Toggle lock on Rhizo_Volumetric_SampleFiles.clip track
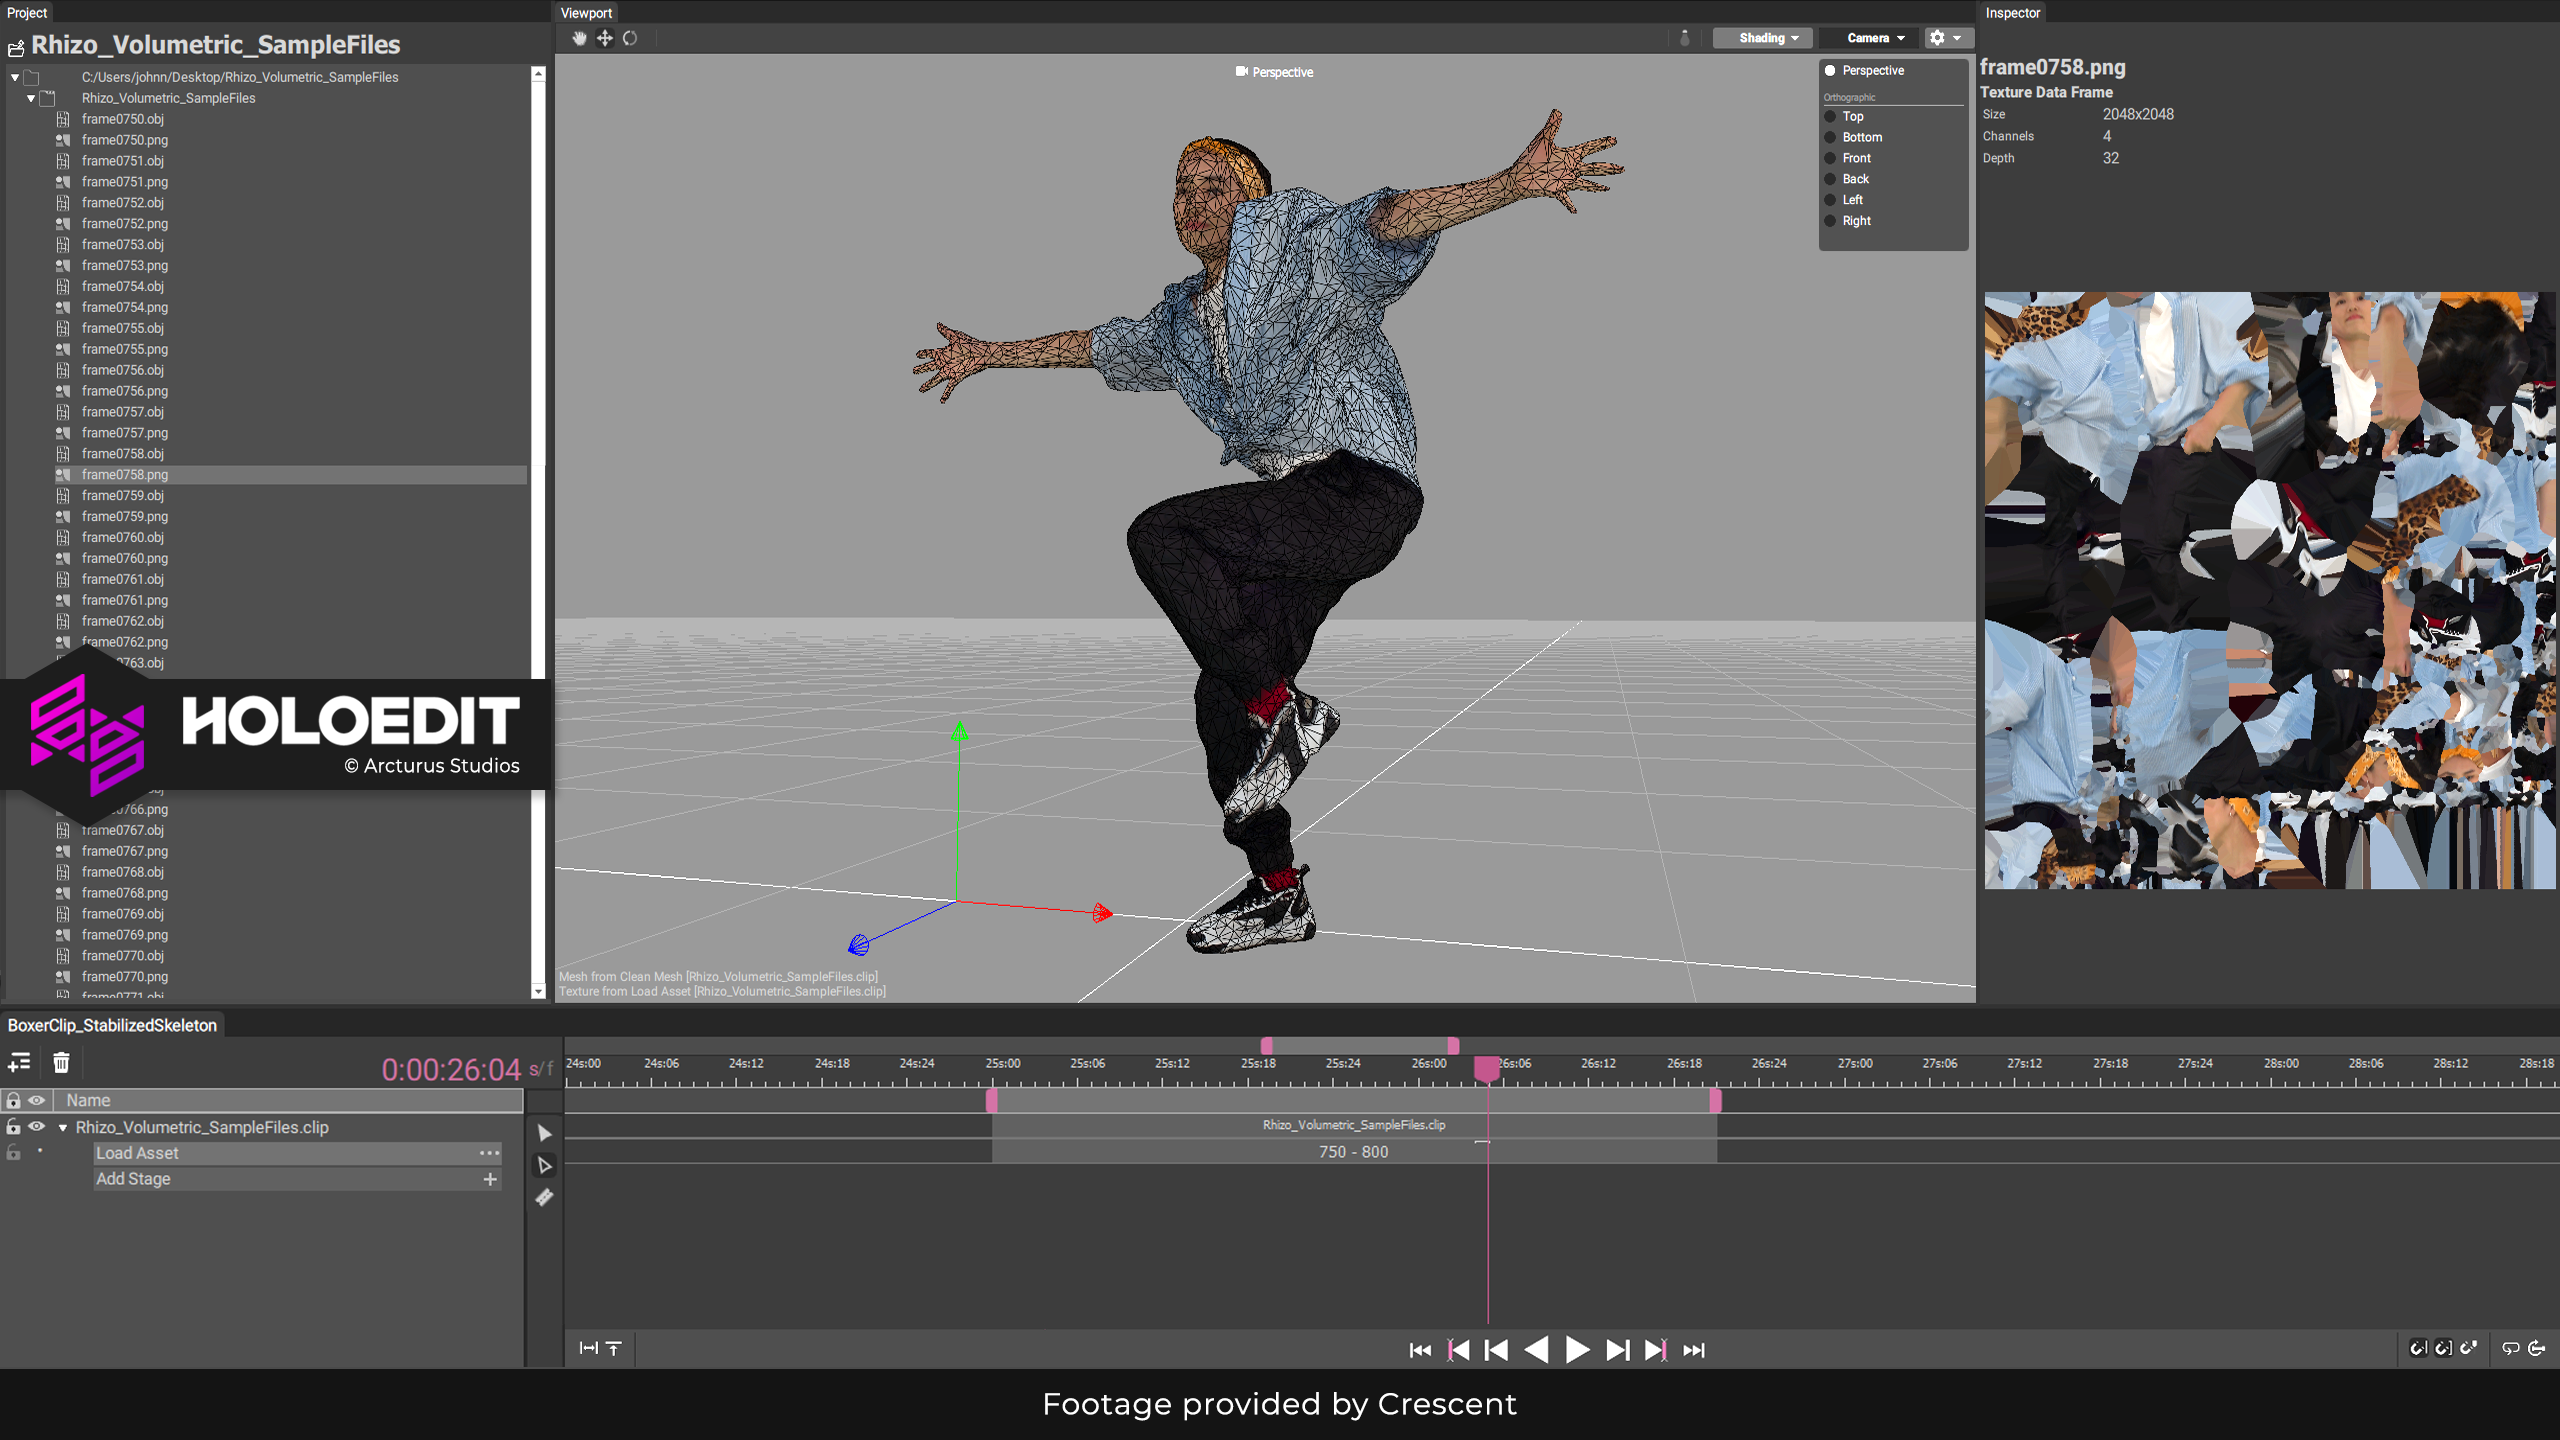Image resolution: width=2560 pixels, height=1440 pixels. pos(14,1127)
